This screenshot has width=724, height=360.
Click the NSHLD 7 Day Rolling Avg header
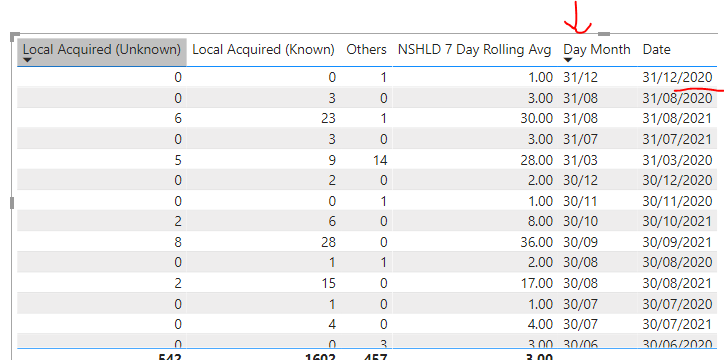[x=475, y=50]
